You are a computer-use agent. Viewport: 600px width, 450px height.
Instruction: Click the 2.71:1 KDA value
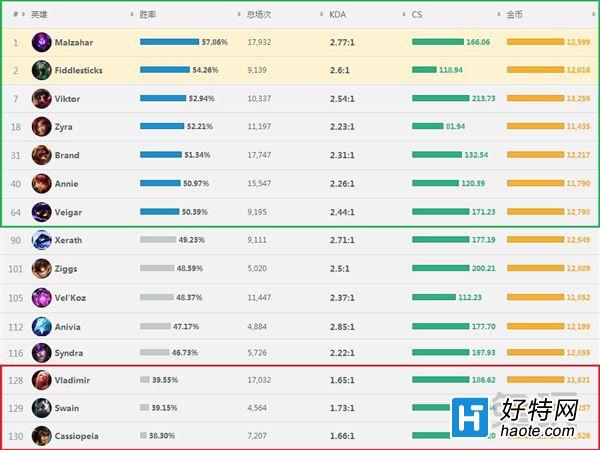pyautogui.click(x=342, y=240)
